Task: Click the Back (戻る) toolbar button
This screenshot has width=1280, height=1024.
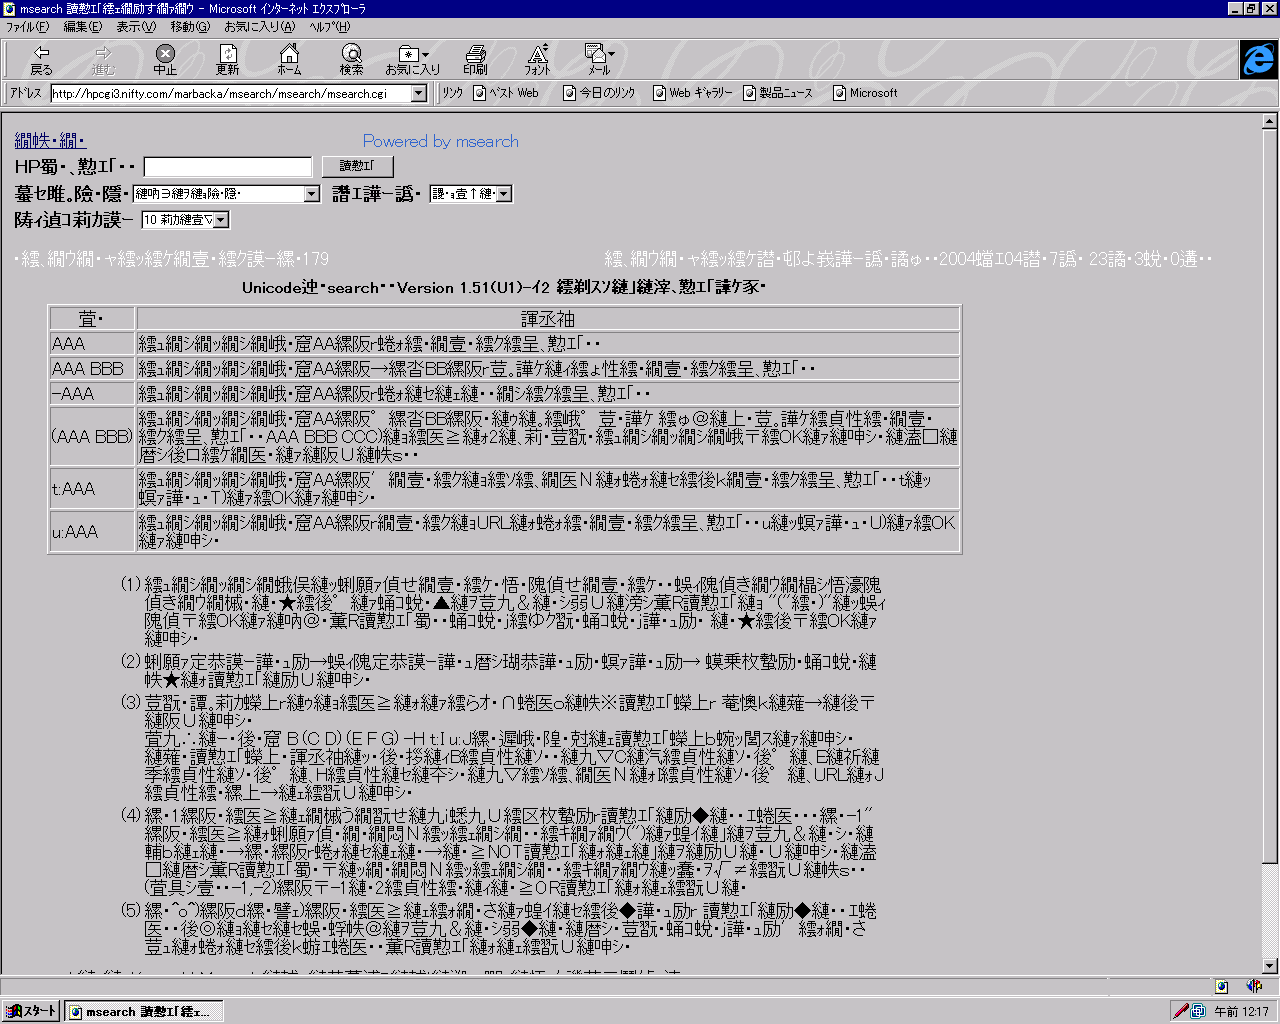Action: (x=41, y=59)
